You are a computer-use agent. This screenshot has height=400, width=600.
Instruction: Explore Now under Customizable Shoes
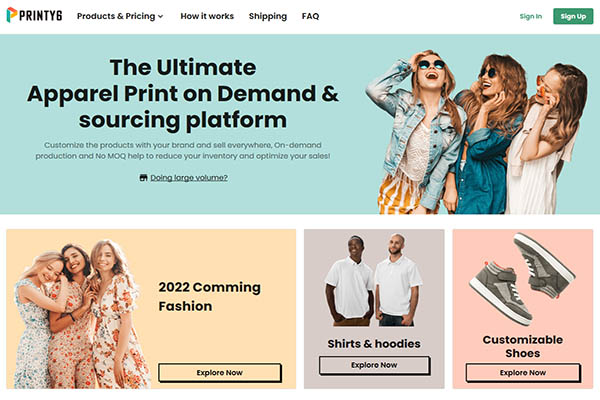(523, 373)
